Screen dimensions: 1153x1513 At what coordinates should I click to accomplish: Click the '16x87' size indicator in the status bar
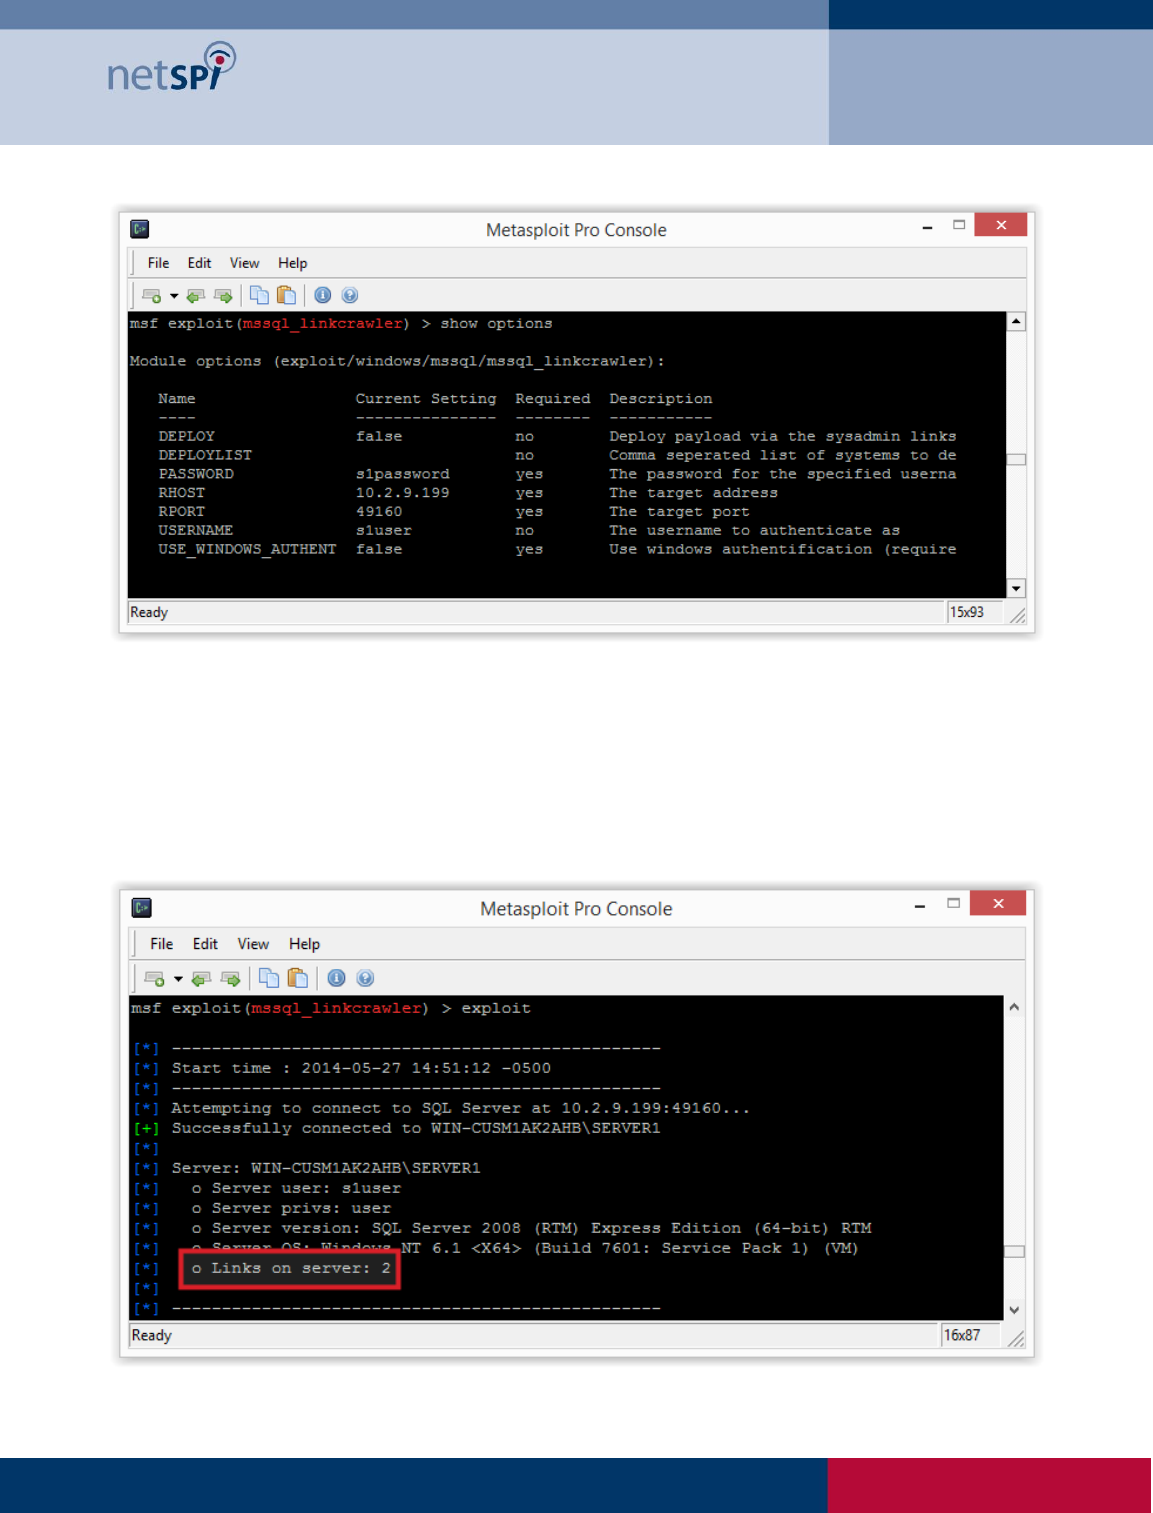click(962, 1335)
